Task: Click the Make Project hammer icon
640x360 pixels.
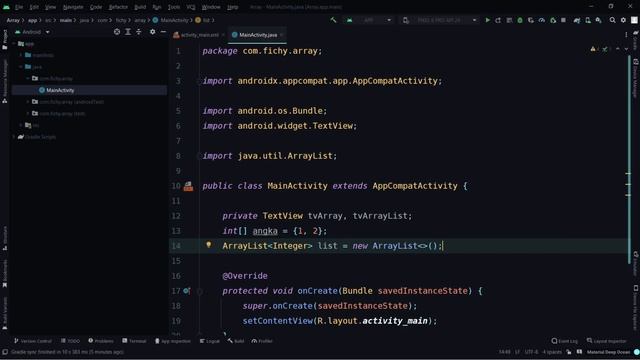Action: [x=333, y=20]
